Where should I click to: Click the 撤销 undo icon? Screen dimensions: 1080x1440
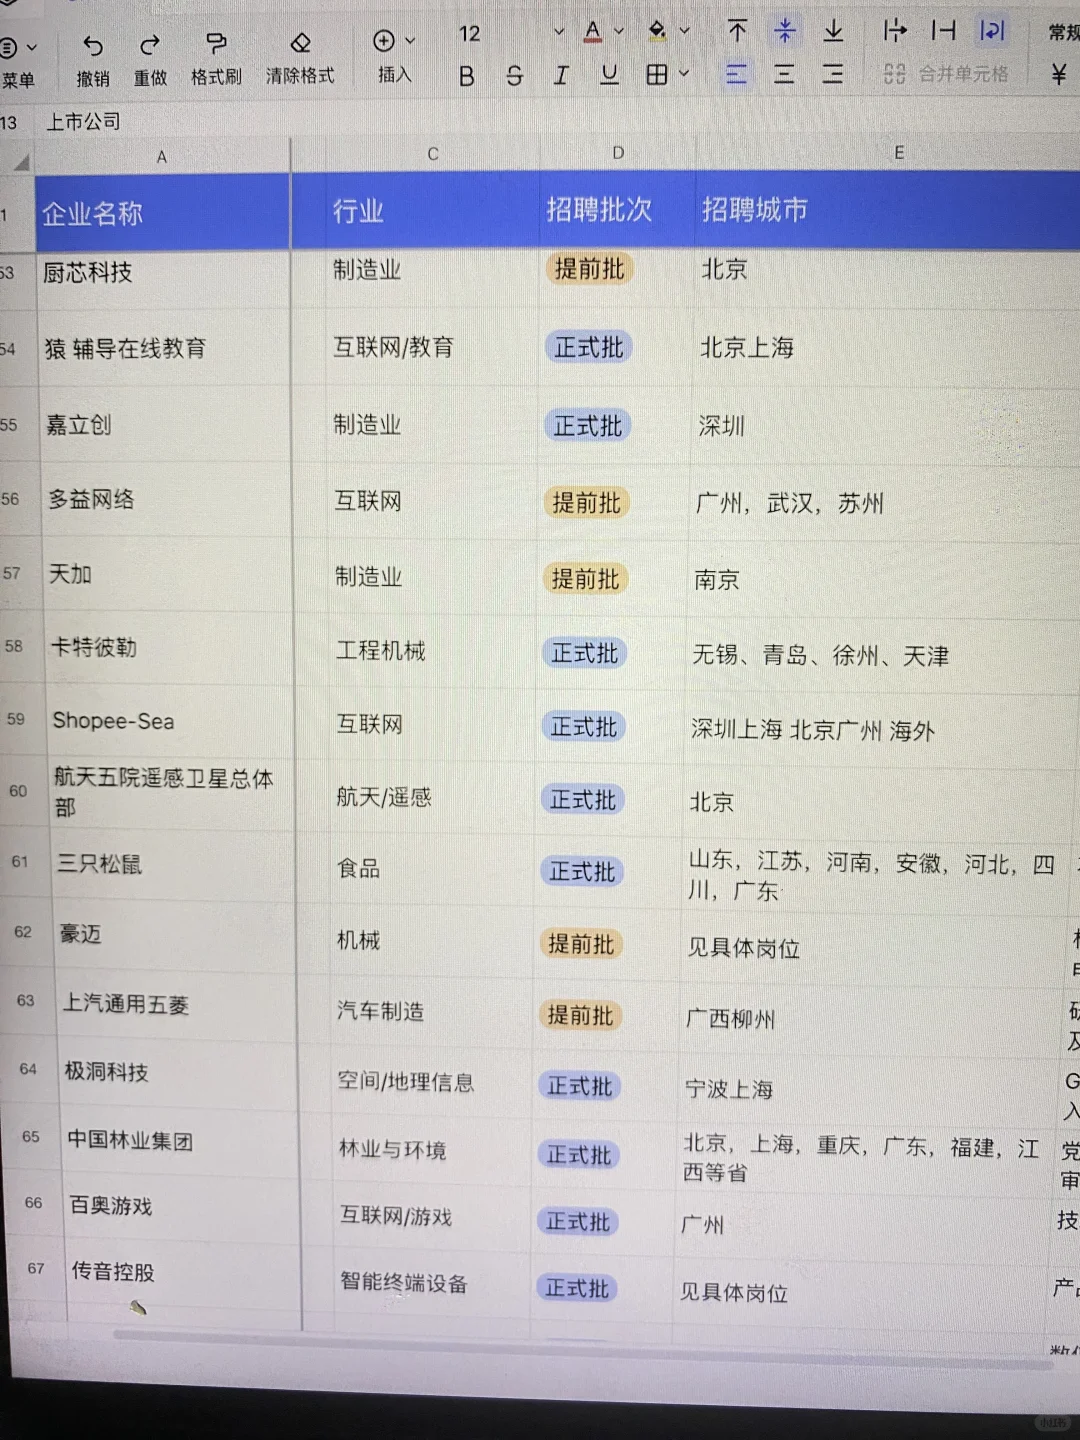(93, 44)
